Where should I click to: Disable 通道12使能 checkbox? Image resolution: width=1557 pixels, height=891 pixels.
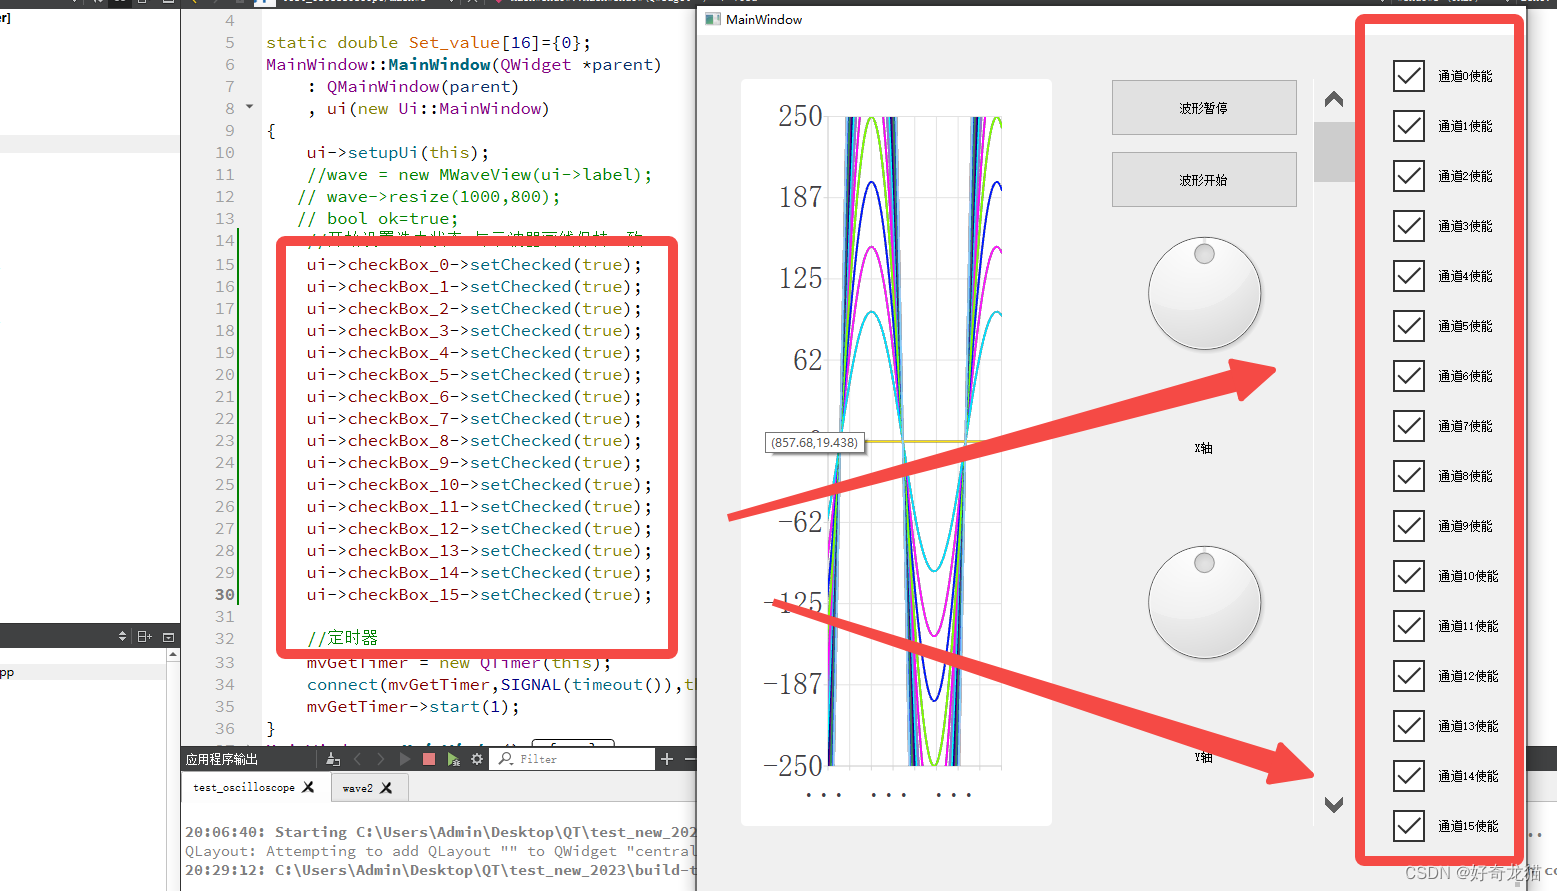point(1409,676)
